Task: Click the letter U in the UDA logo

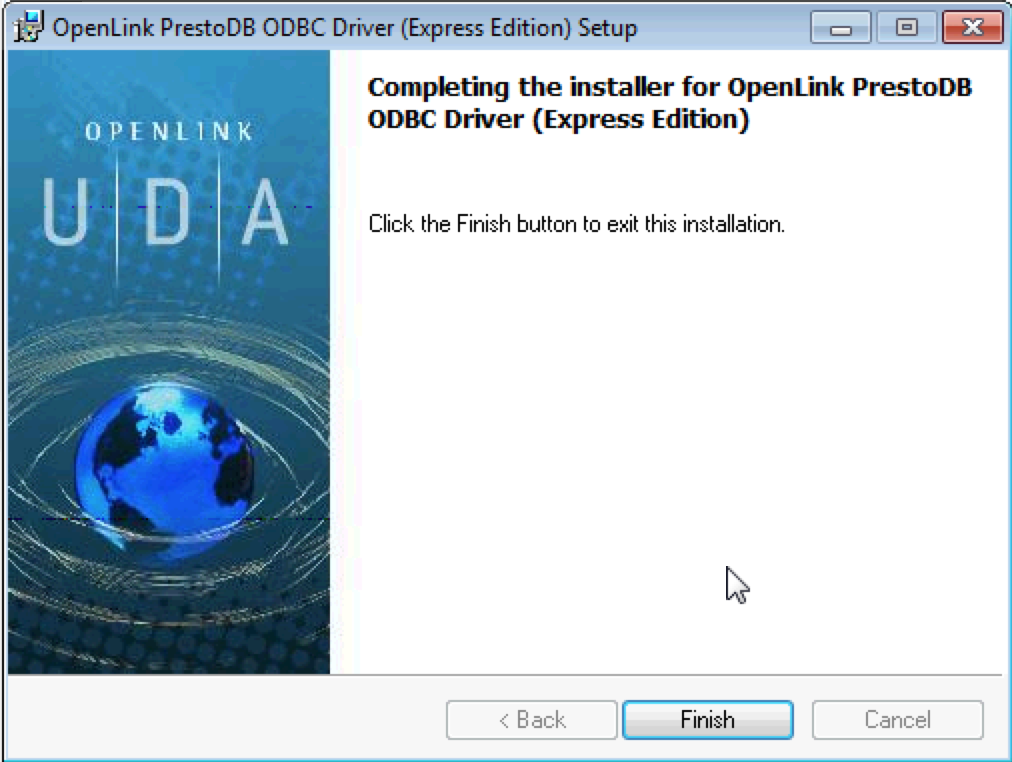Action: coord(65,211)
